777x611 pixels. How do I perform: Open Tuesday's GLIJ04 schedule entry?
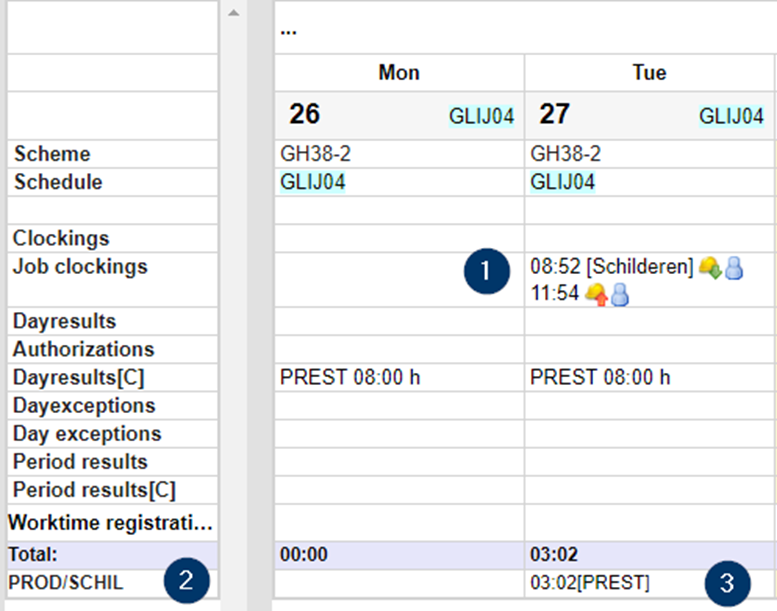[x=563, y=182]
